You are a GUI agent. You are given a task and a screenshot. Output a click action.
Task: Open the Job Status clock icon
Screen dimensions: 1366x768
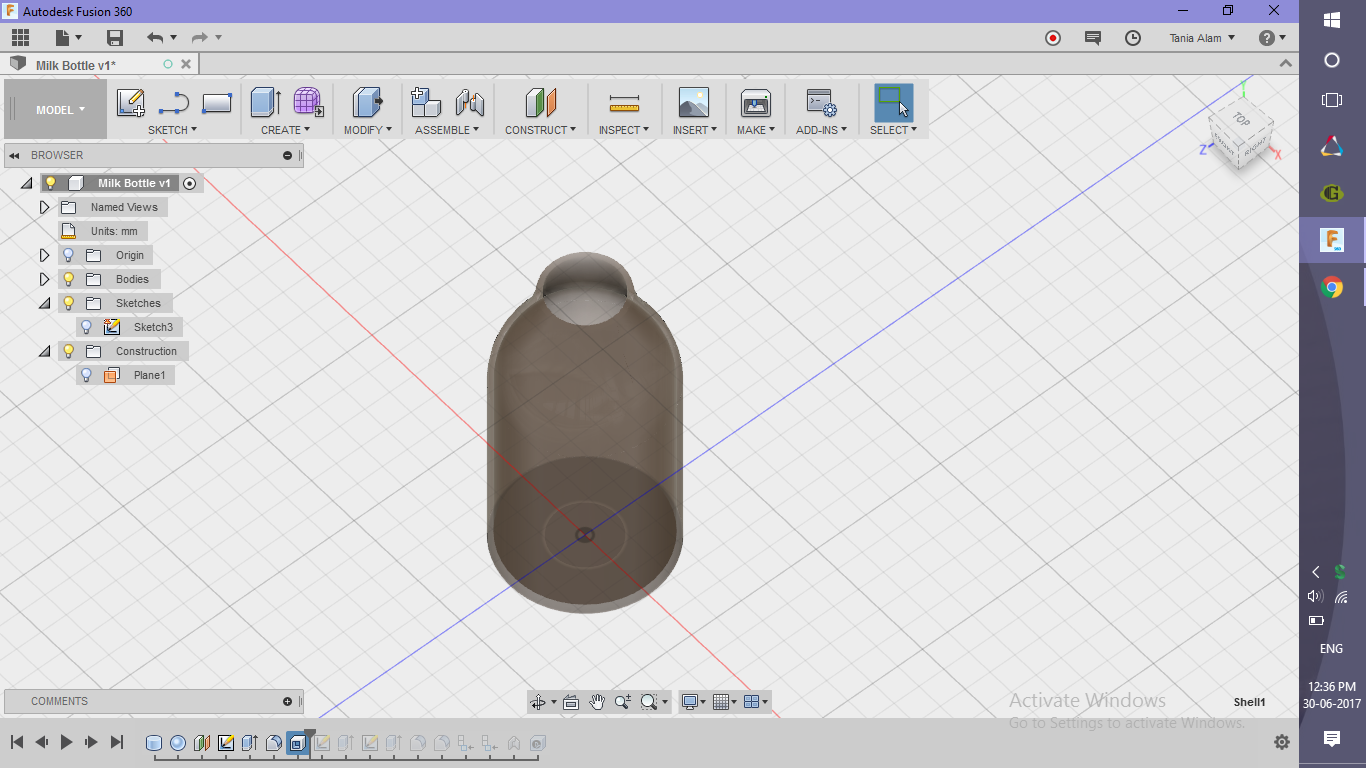(1133, 38)
